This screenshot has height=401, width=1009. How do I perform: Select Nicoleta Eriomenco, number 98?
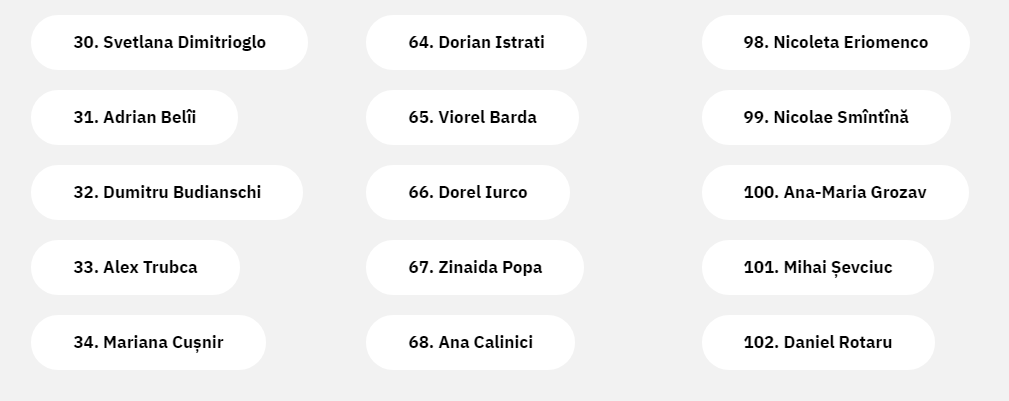pyautogui.click(x=835, y=42)
